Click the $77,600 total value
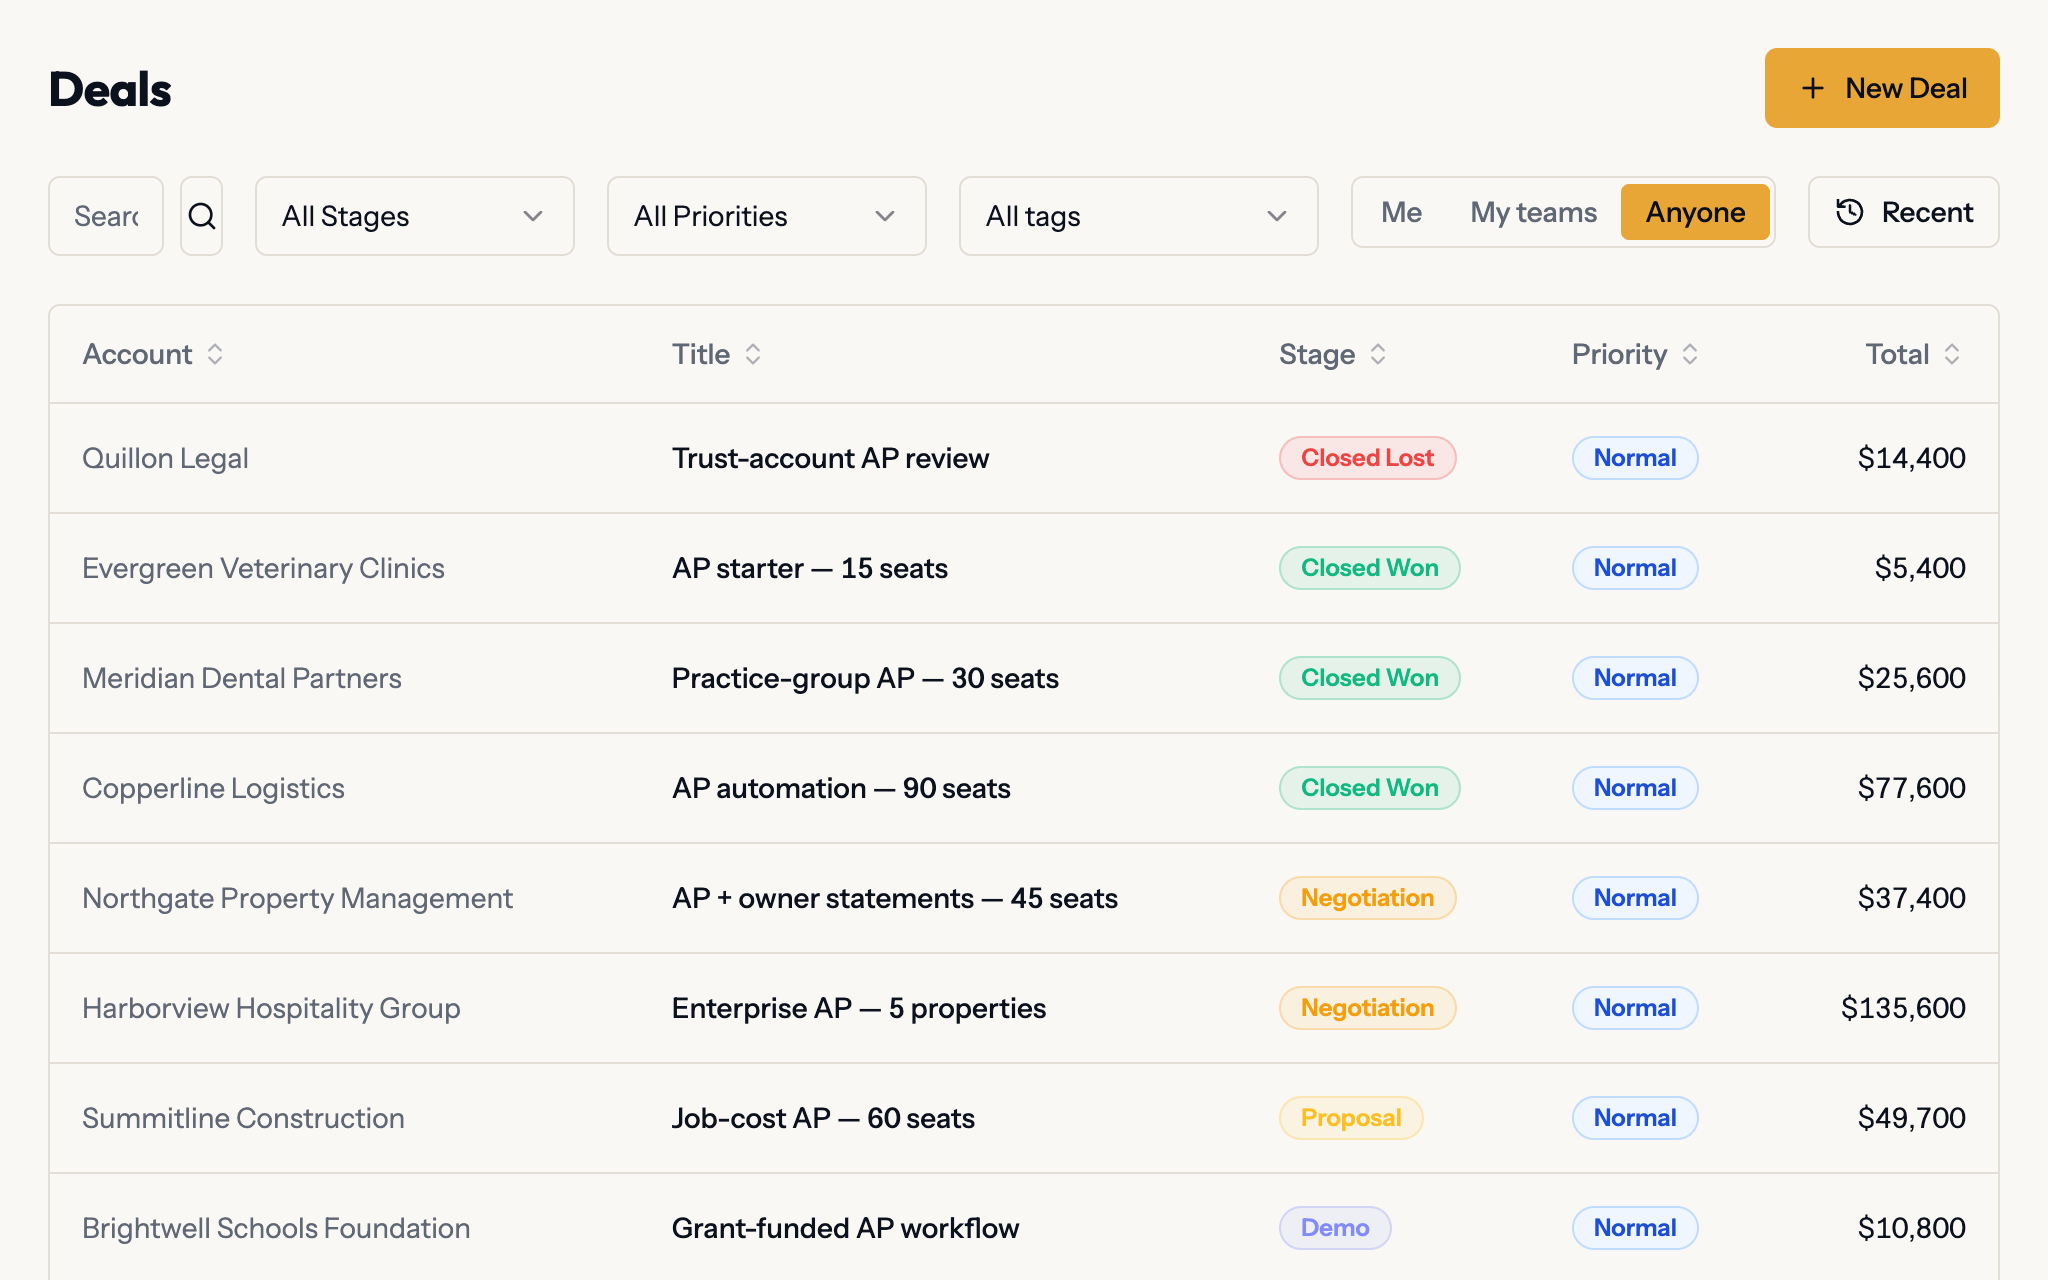 click(1911, 788)
